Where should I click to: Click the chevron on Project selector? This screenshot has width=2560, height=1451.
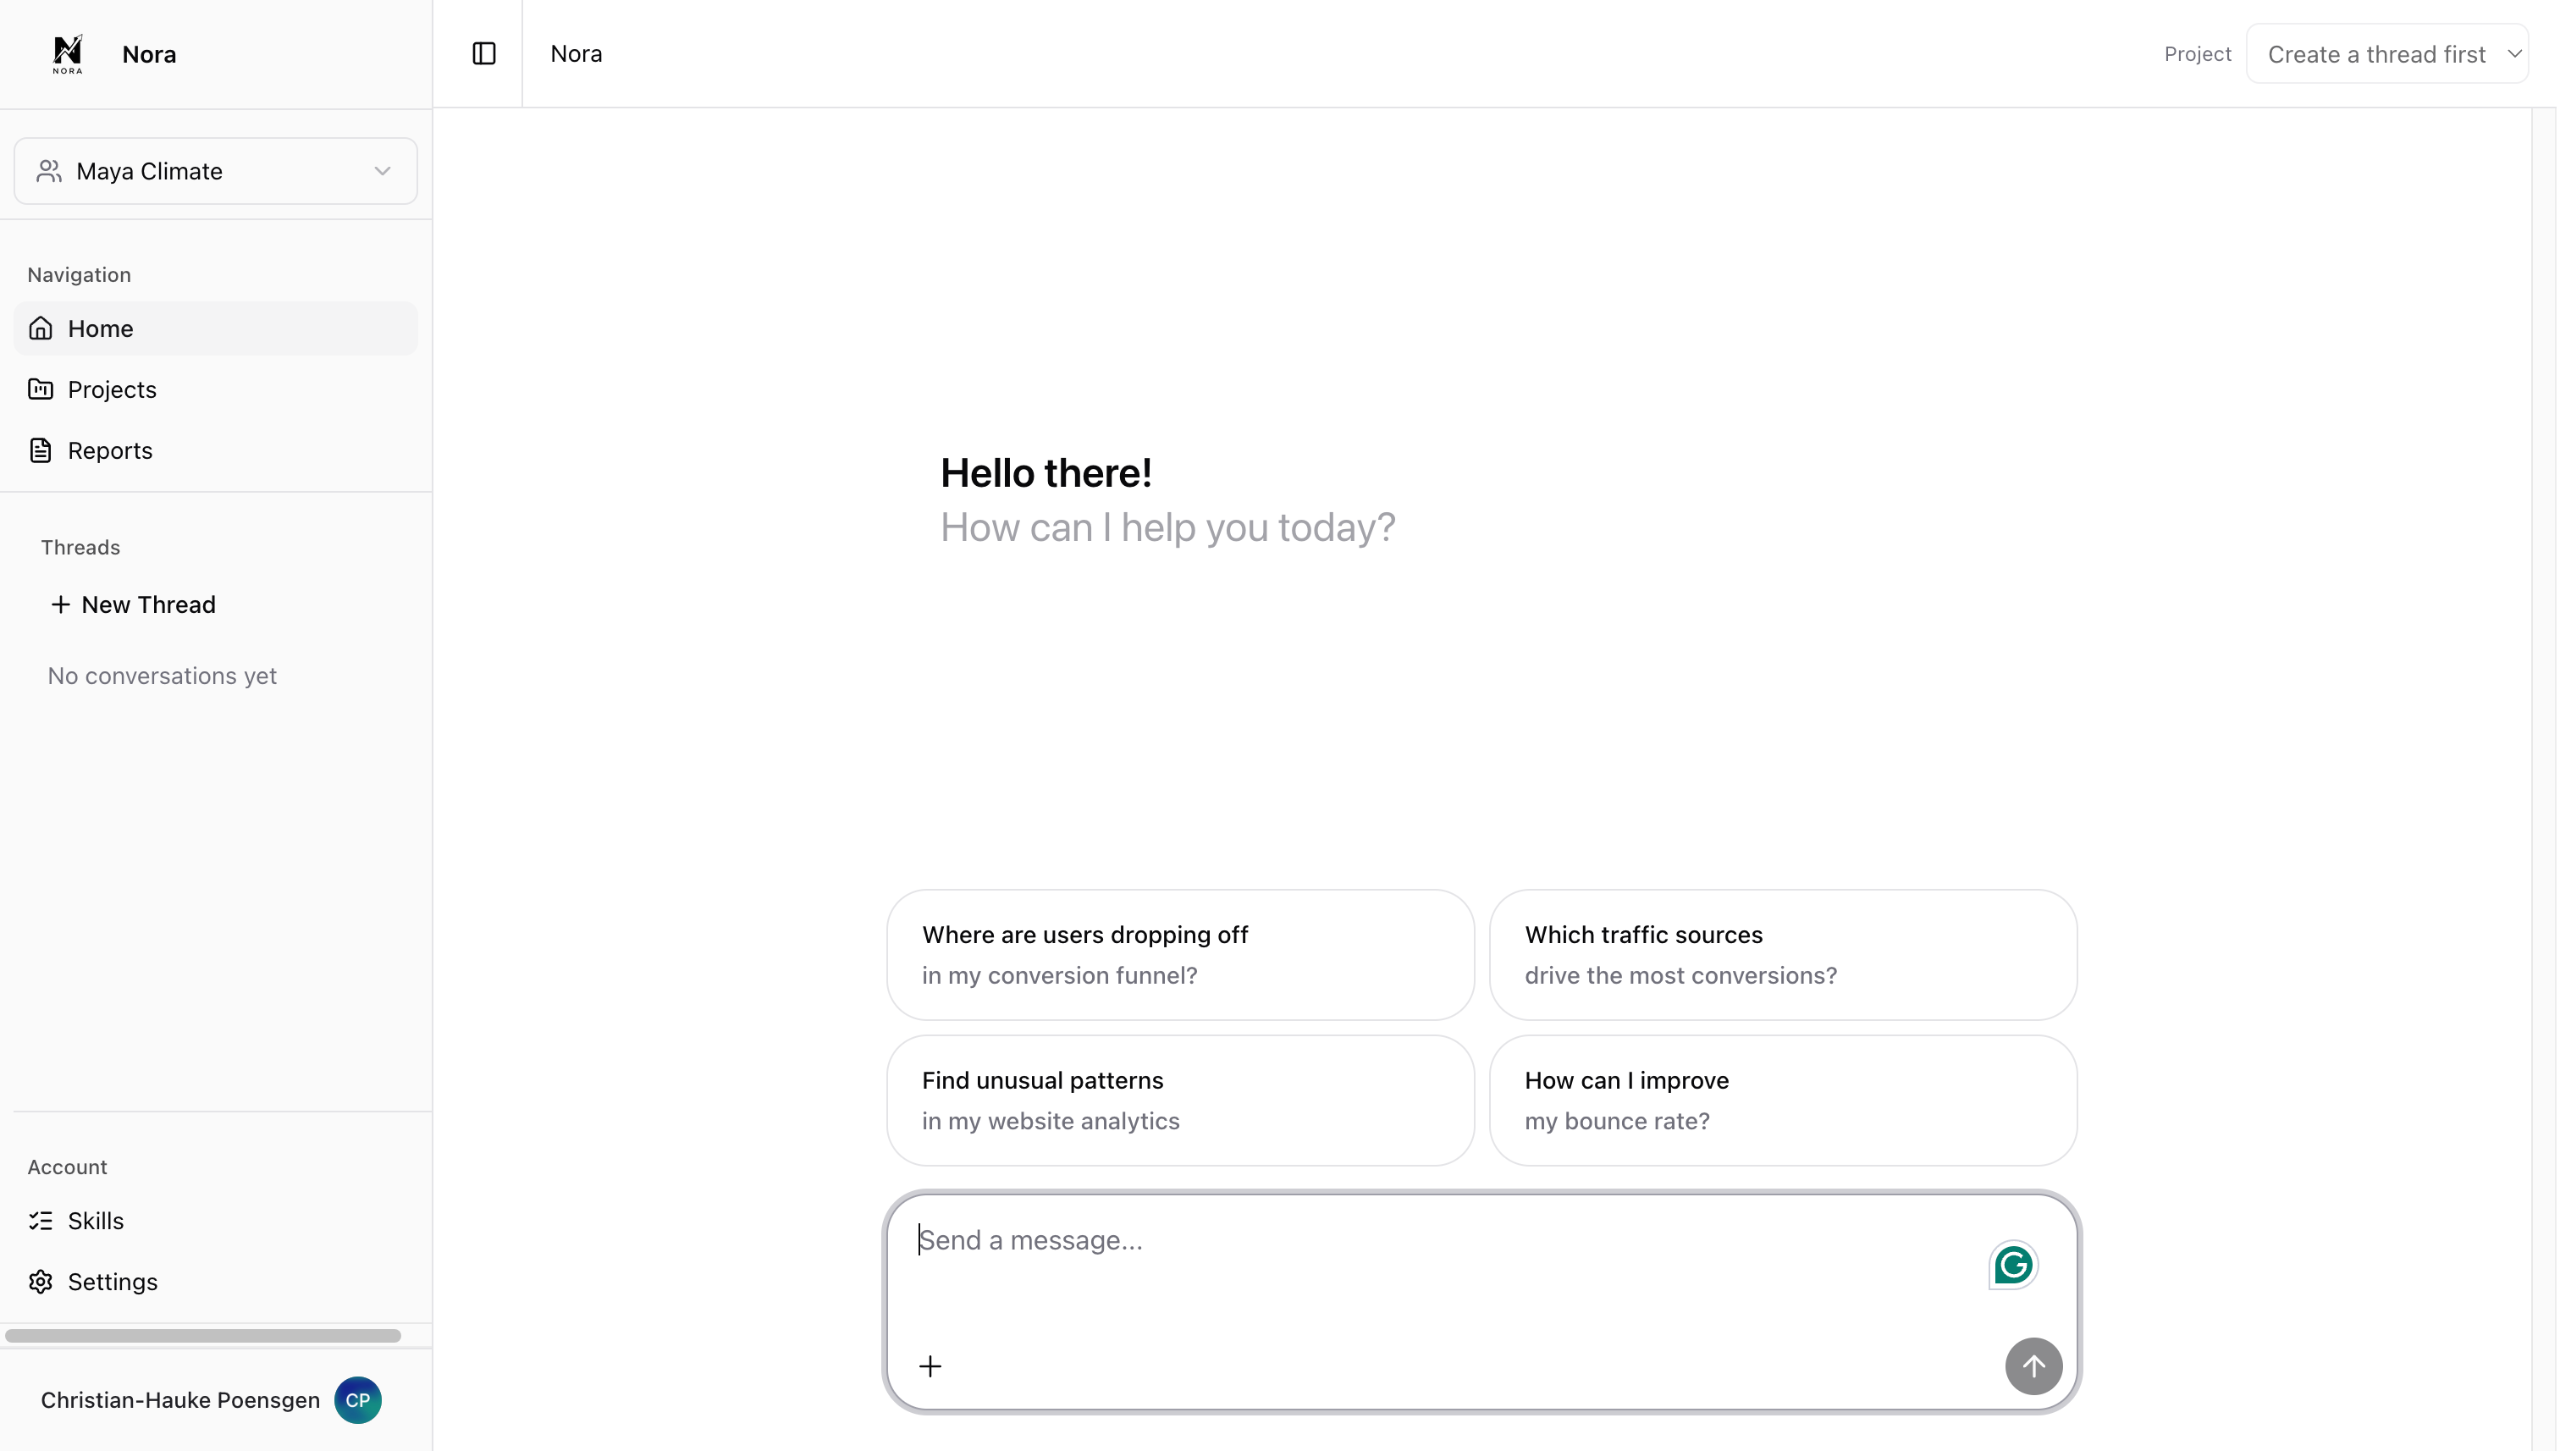[2514, 55]
